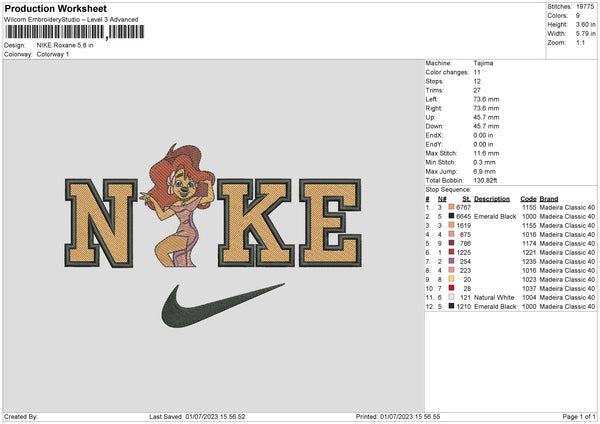Pick the orange swatch beside stitch count 1619

(452, 225)
